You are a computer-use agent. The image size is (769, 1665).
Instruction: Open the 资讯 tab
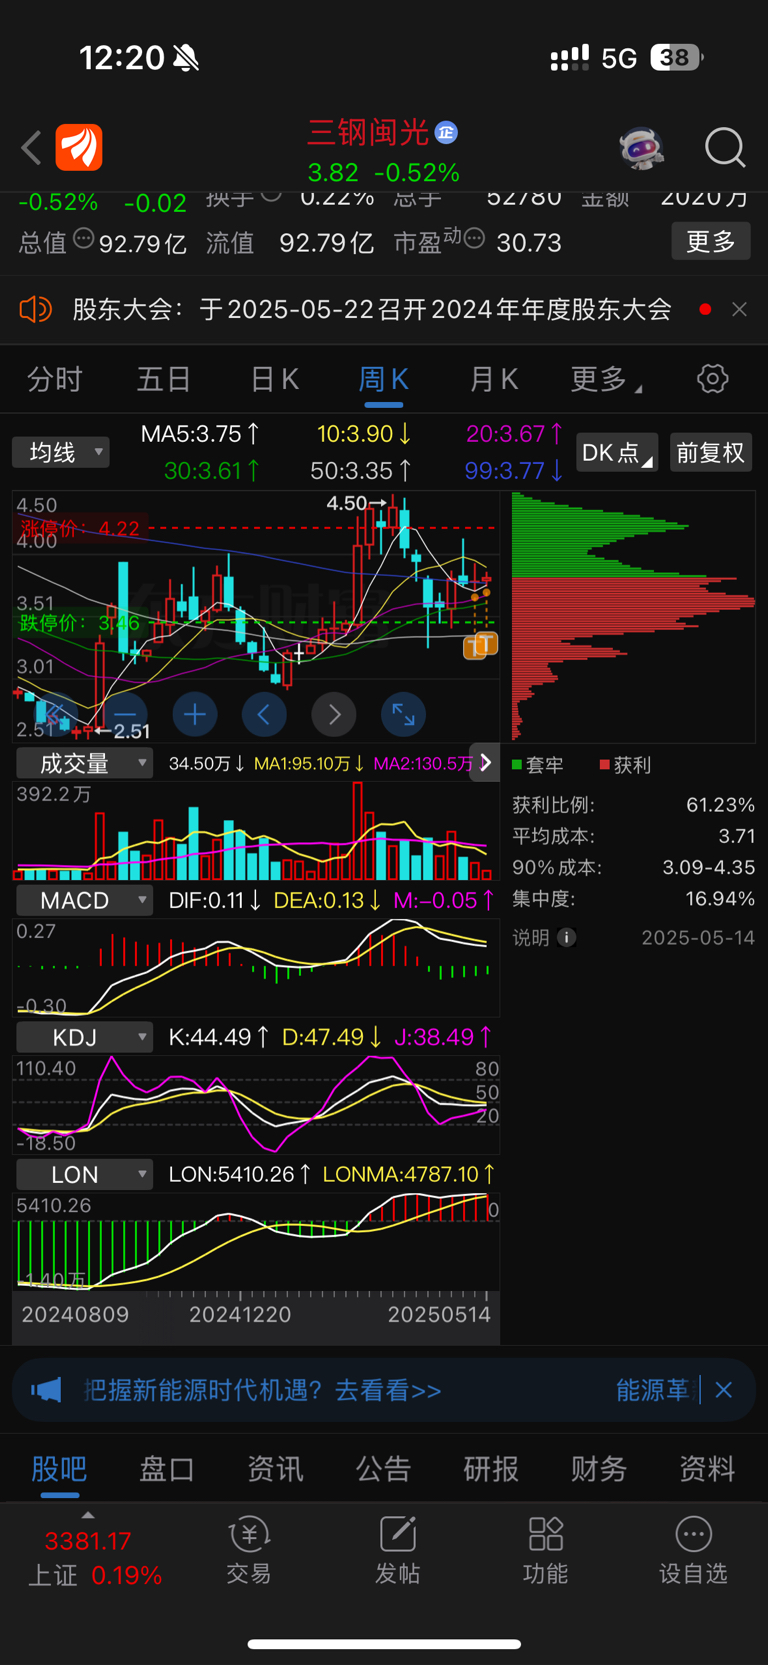(275, 1468)
